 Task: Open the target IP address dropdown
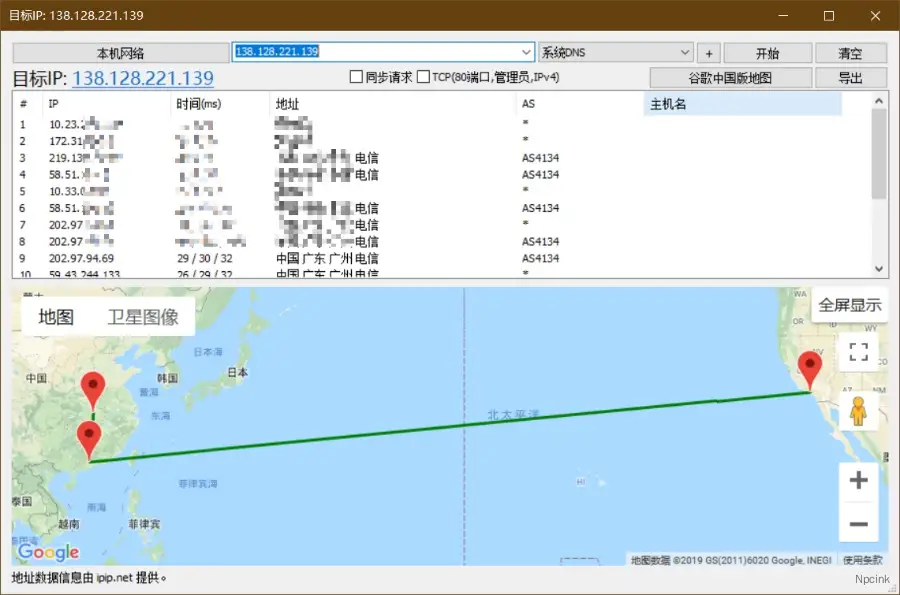pos(525,52)
